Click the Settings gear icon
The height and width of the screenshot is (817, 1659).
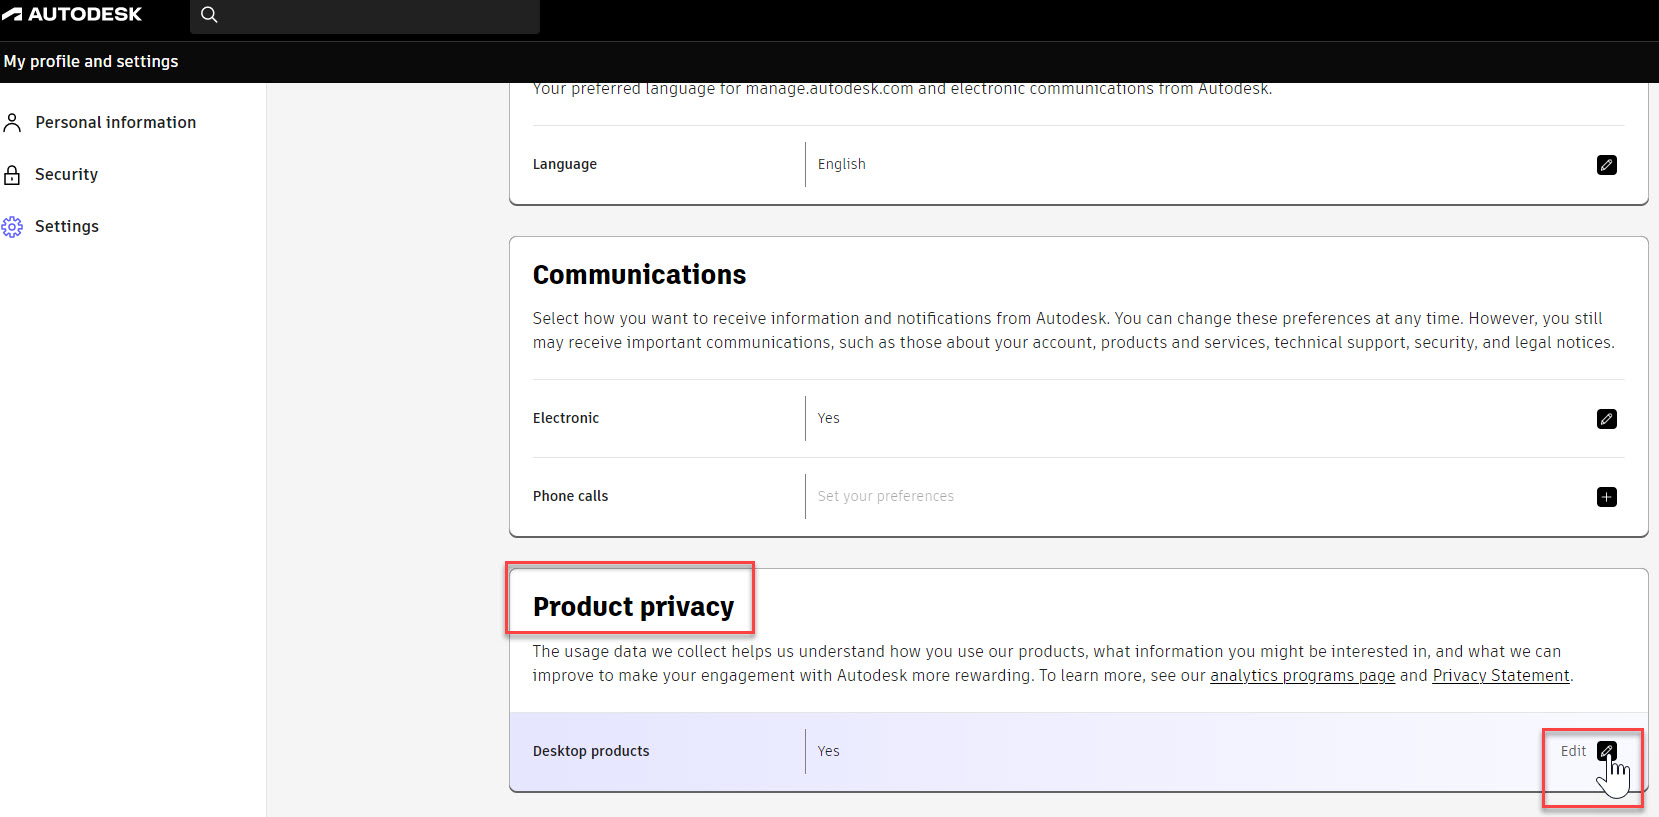(12, 227)
